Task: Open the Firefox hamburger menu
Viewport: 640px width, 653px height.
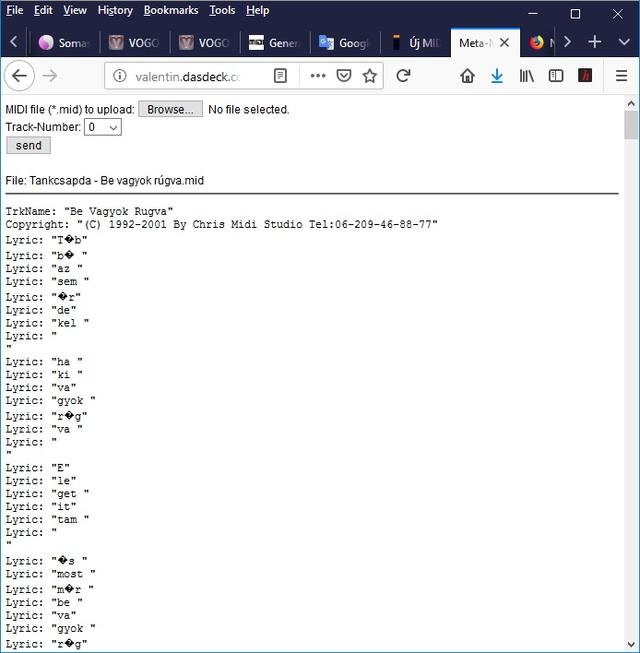Action: [620, 76]
